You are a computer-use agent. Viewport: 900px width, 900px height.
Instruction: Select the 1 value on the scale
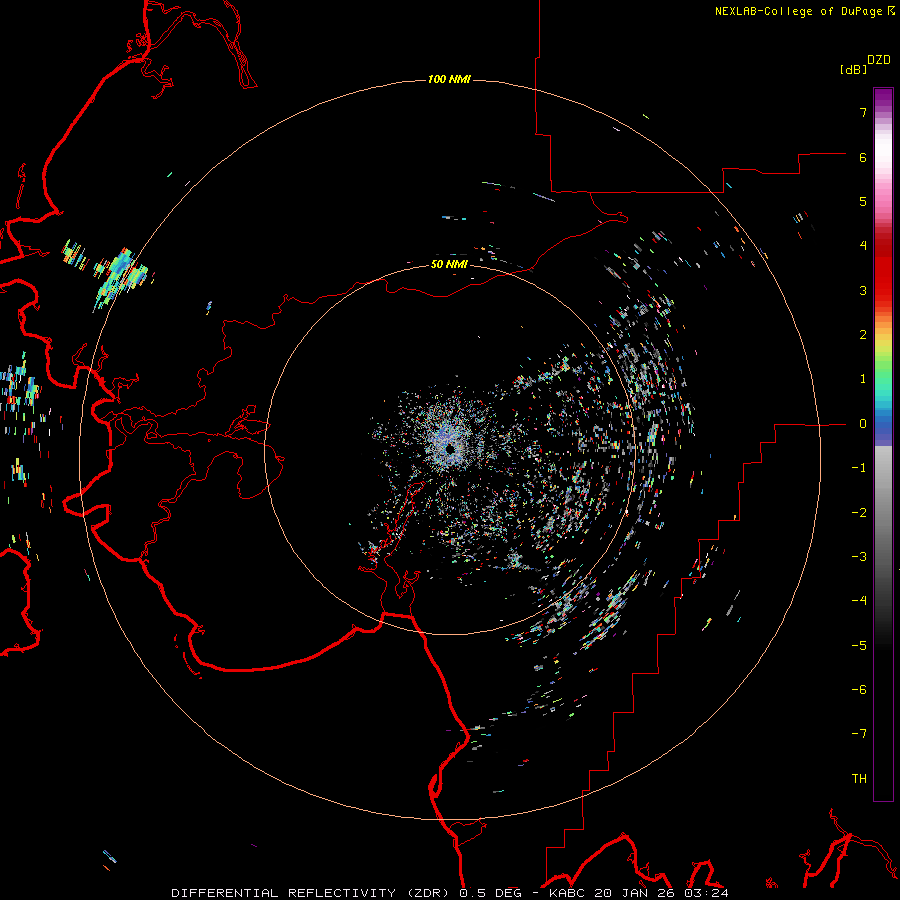pyautogui.click(x=863, y=379)
